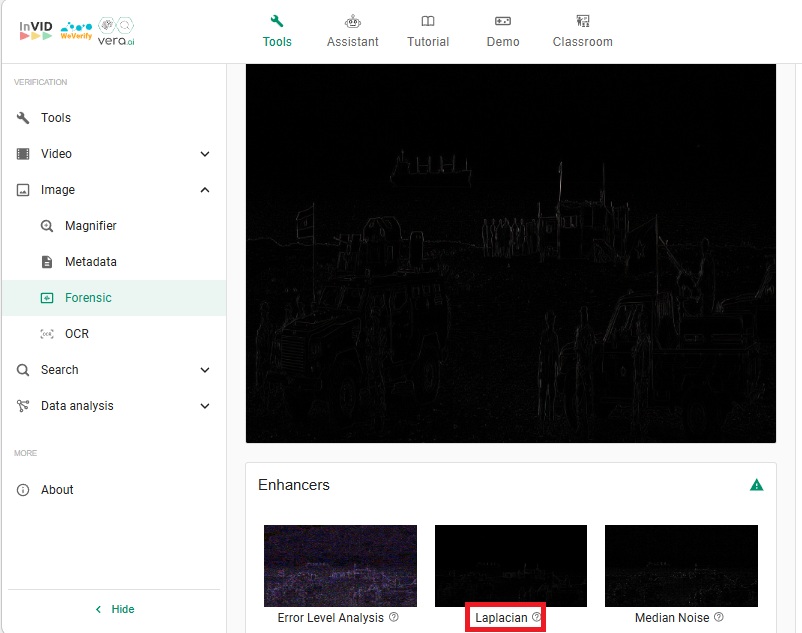This screenshot has width=802, height=633.
Task: Open the Classroom tab
Action: [x=582, y=31]
